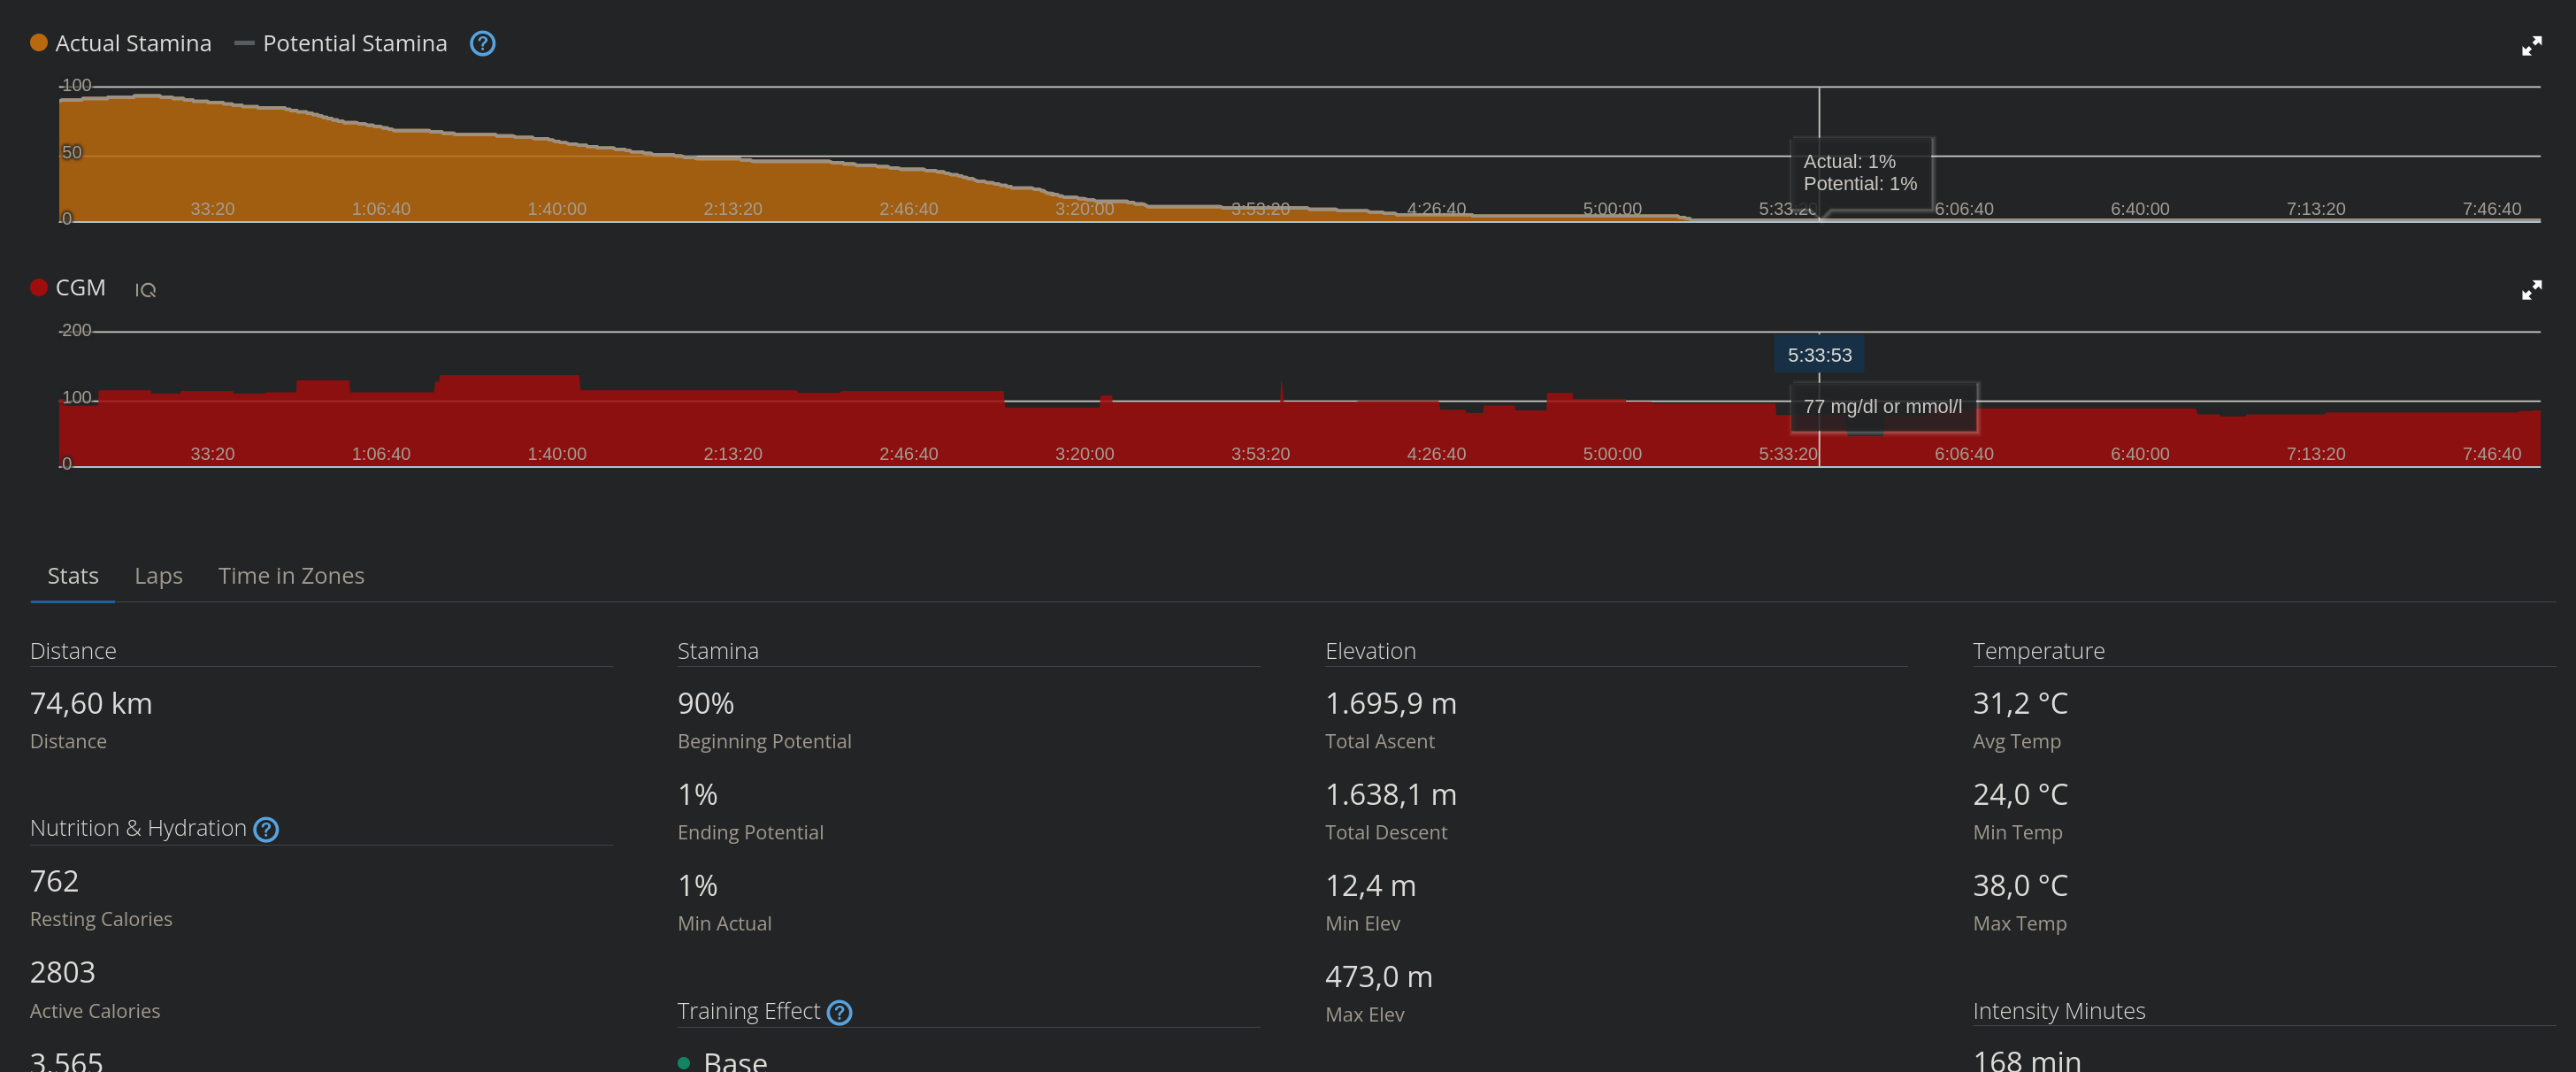Click the IQ icon beside CGM
Image resolution: width=2576 pixels, height=1072 pixels.
145,290
